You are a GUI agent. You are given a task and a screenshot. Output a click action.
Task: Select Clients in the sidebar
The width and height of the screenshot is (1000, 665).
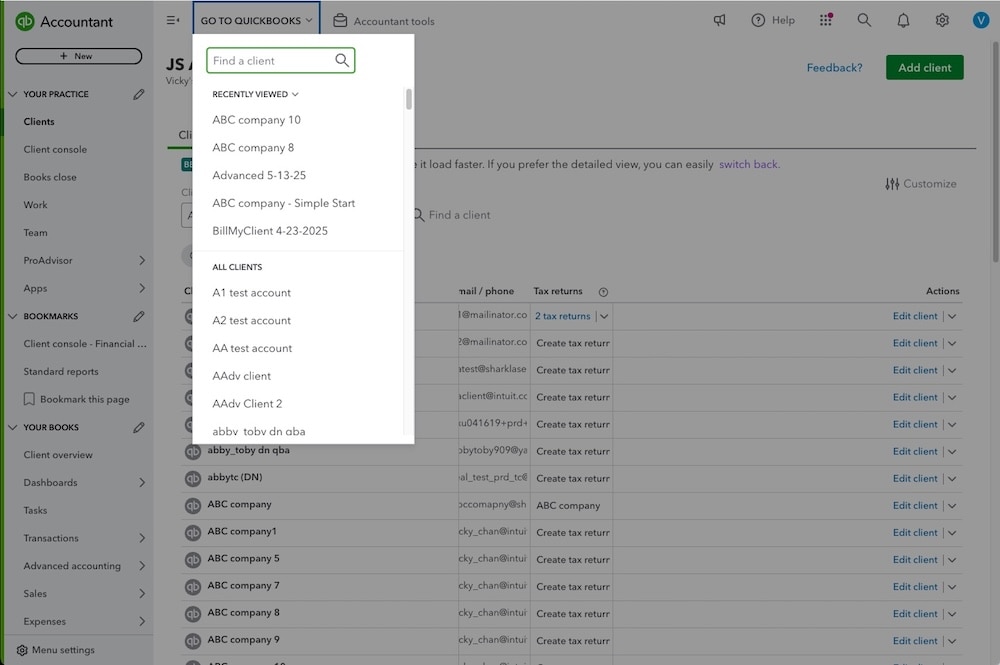click(x=36, y=121)
